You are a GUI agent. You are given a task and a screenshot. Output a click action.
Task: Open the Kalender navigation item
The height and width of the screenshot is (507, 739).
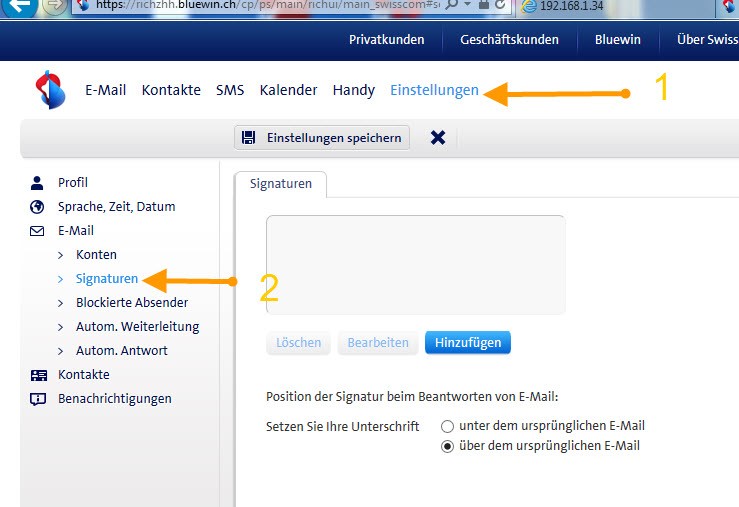[x=288, y=90]
